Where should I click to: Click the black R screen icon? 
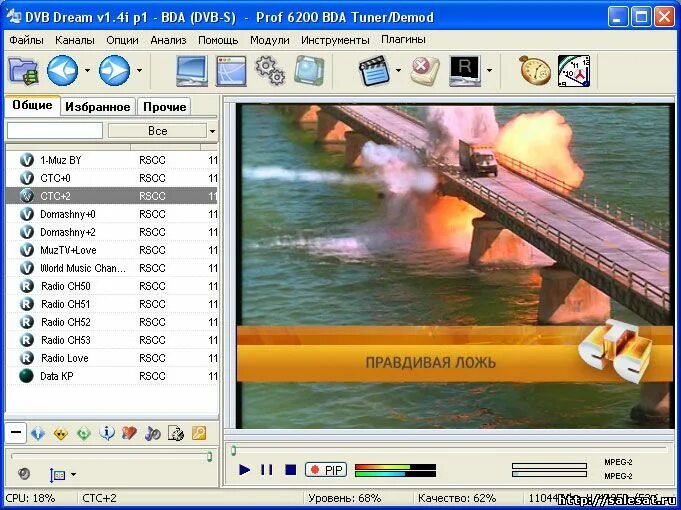point(465,70)
